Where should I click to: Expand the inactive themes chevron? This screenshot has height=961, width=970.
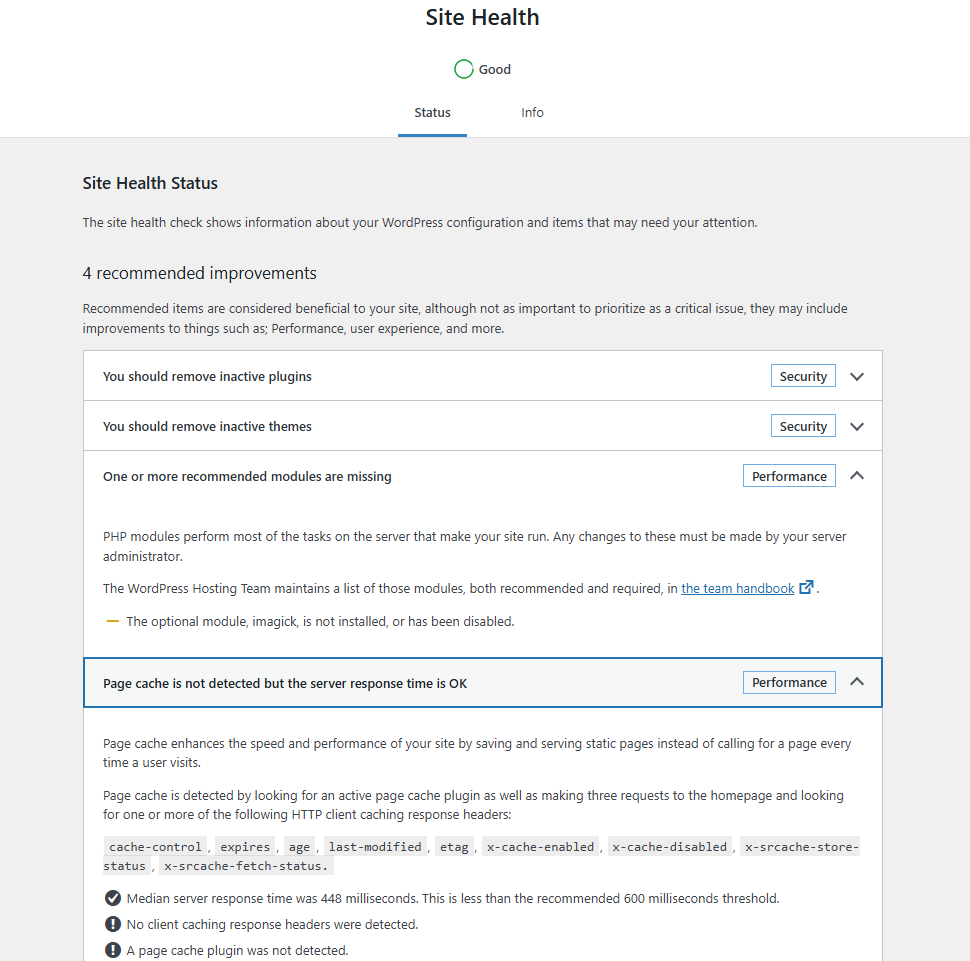[856, 426]
